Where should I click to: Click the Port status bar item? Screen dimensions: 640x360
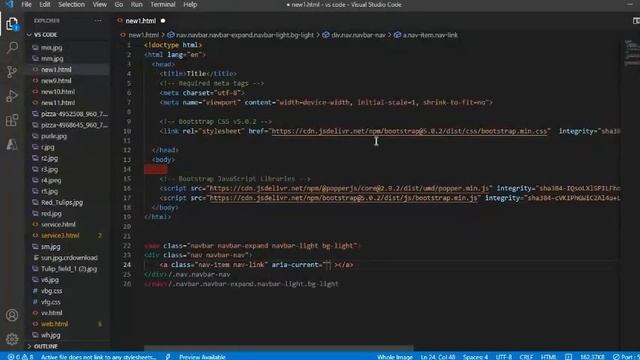[627, 357]
